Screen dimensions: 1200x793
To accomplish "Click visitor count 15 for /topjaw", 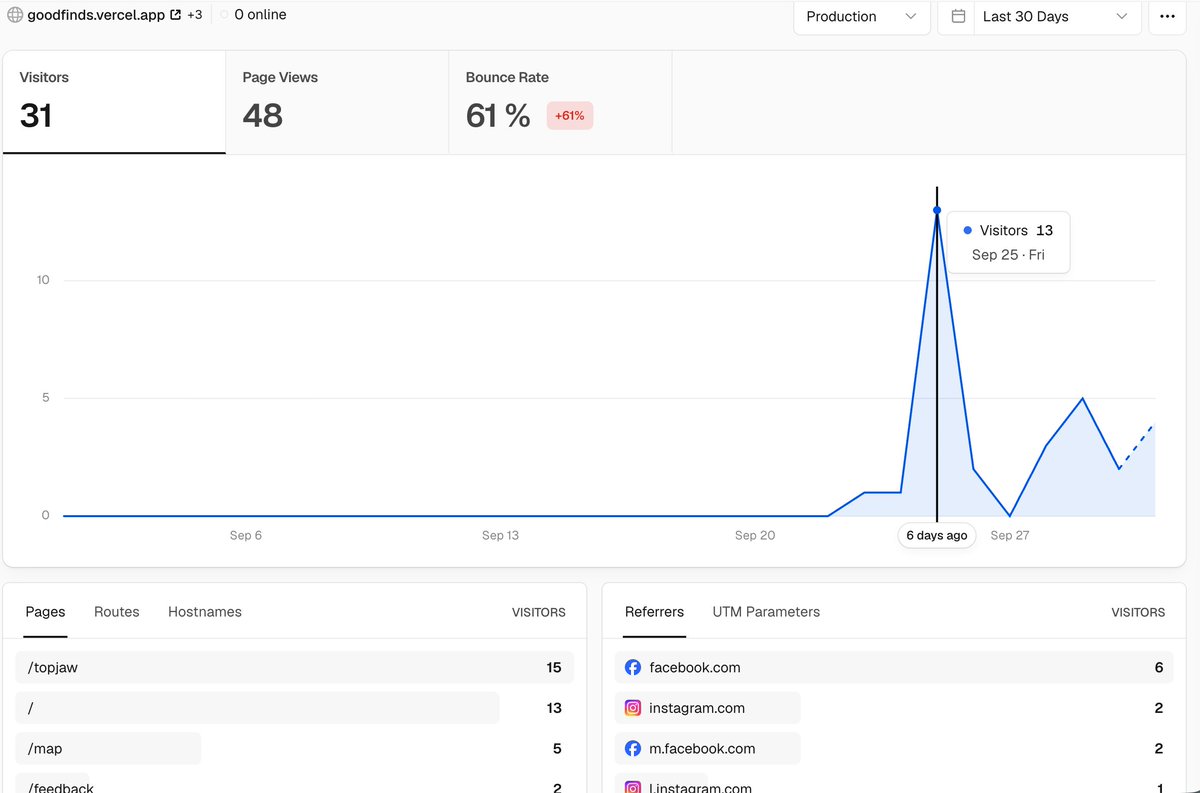I will (x=554, y=667).
